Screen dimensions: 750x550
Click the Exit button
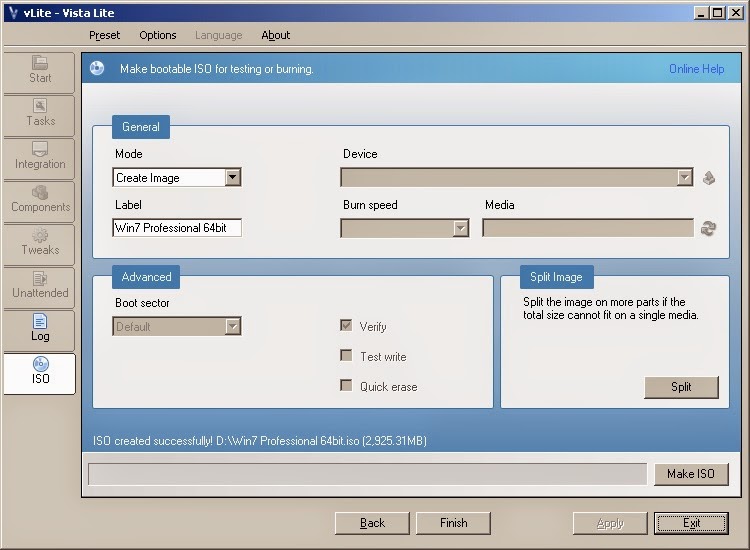tap(692, 523)
